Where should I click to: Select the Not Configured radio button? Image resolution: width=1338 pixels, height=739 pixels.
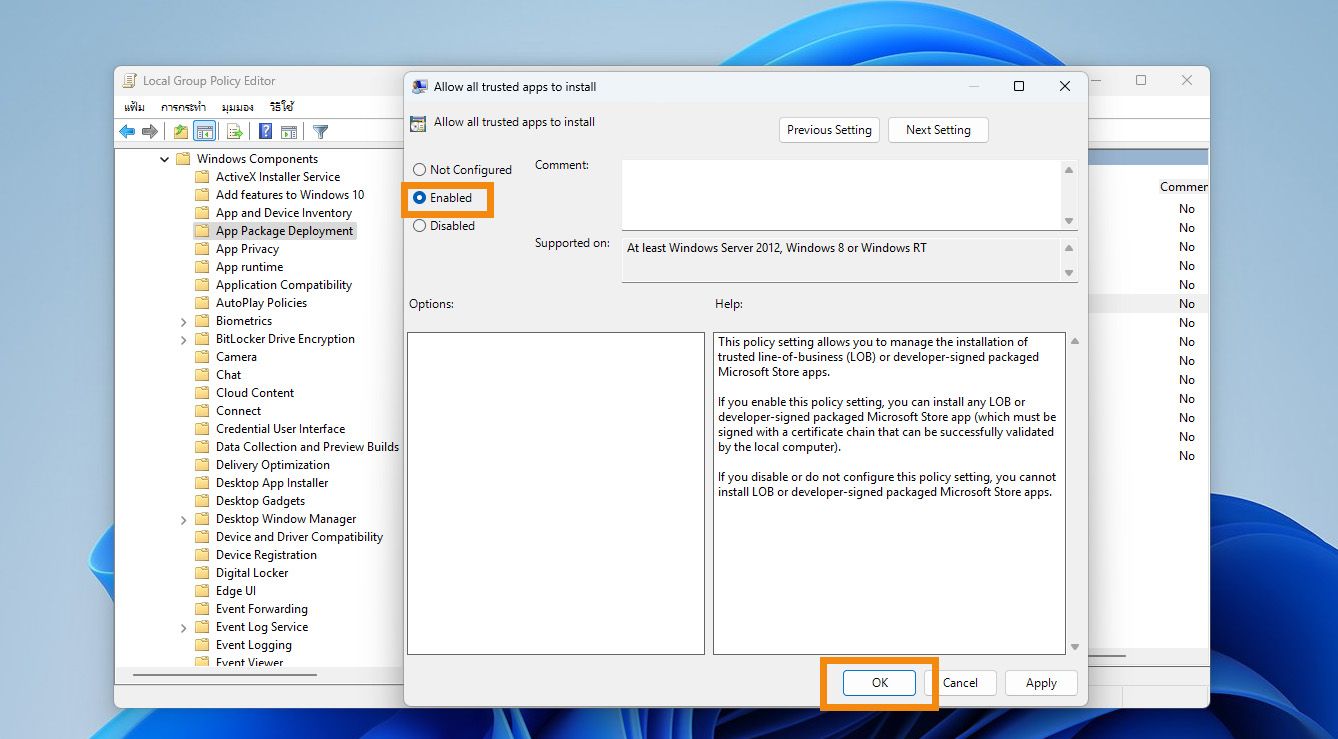[x=419, y=170]
